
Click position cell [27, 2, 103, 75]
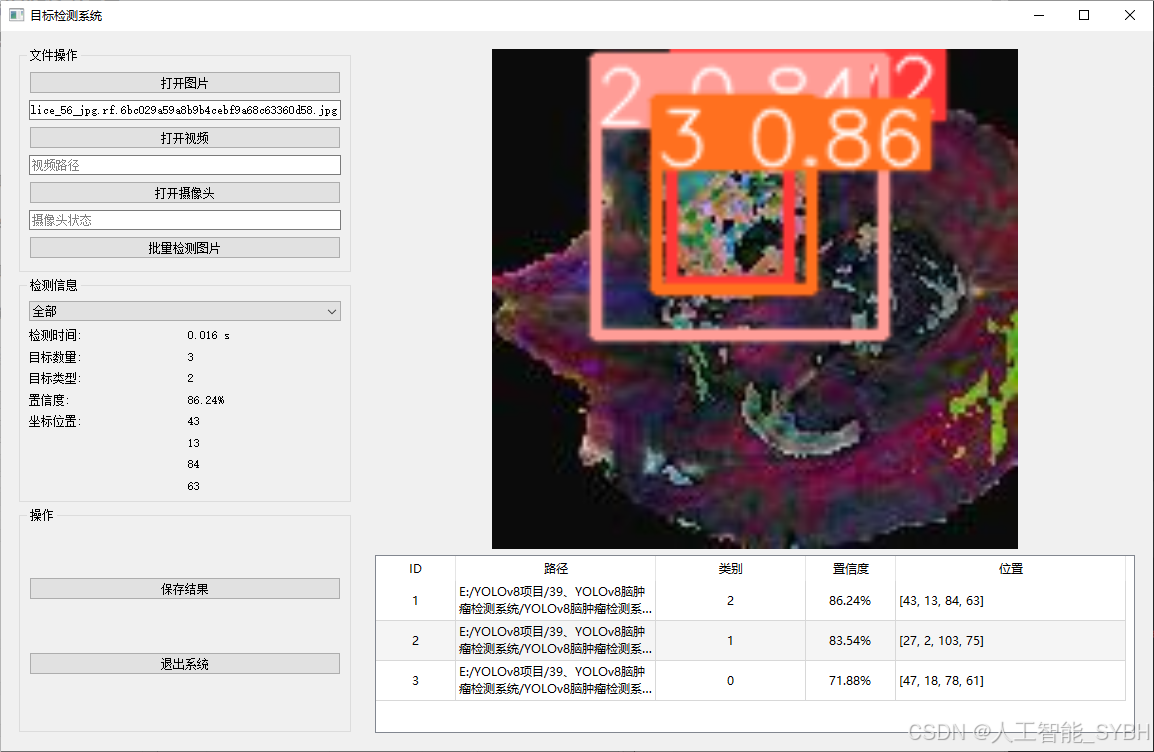(x=1010, y=640)
